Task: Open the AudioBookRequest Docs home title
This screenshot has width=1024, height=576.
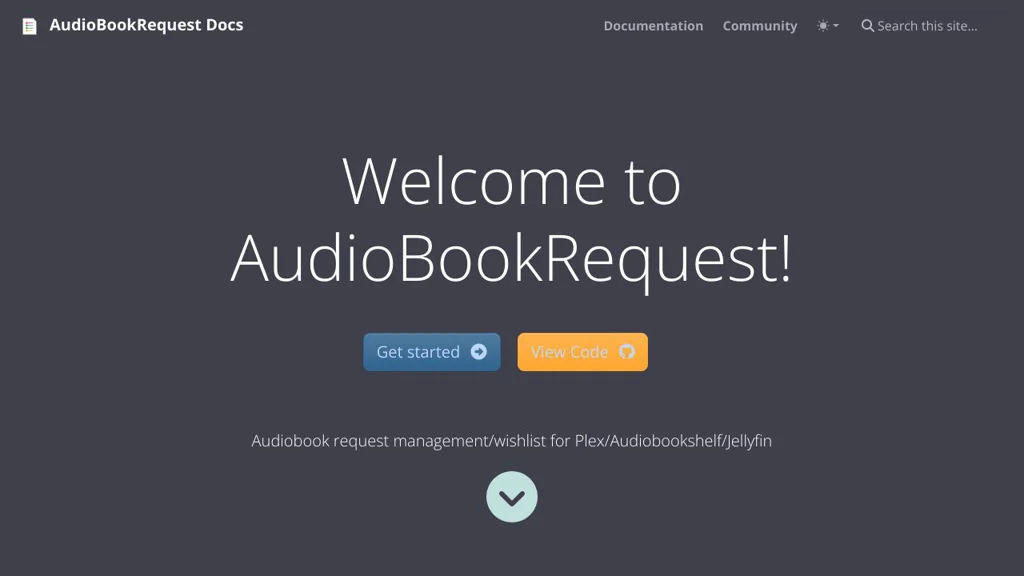Action: pos(146,25)
